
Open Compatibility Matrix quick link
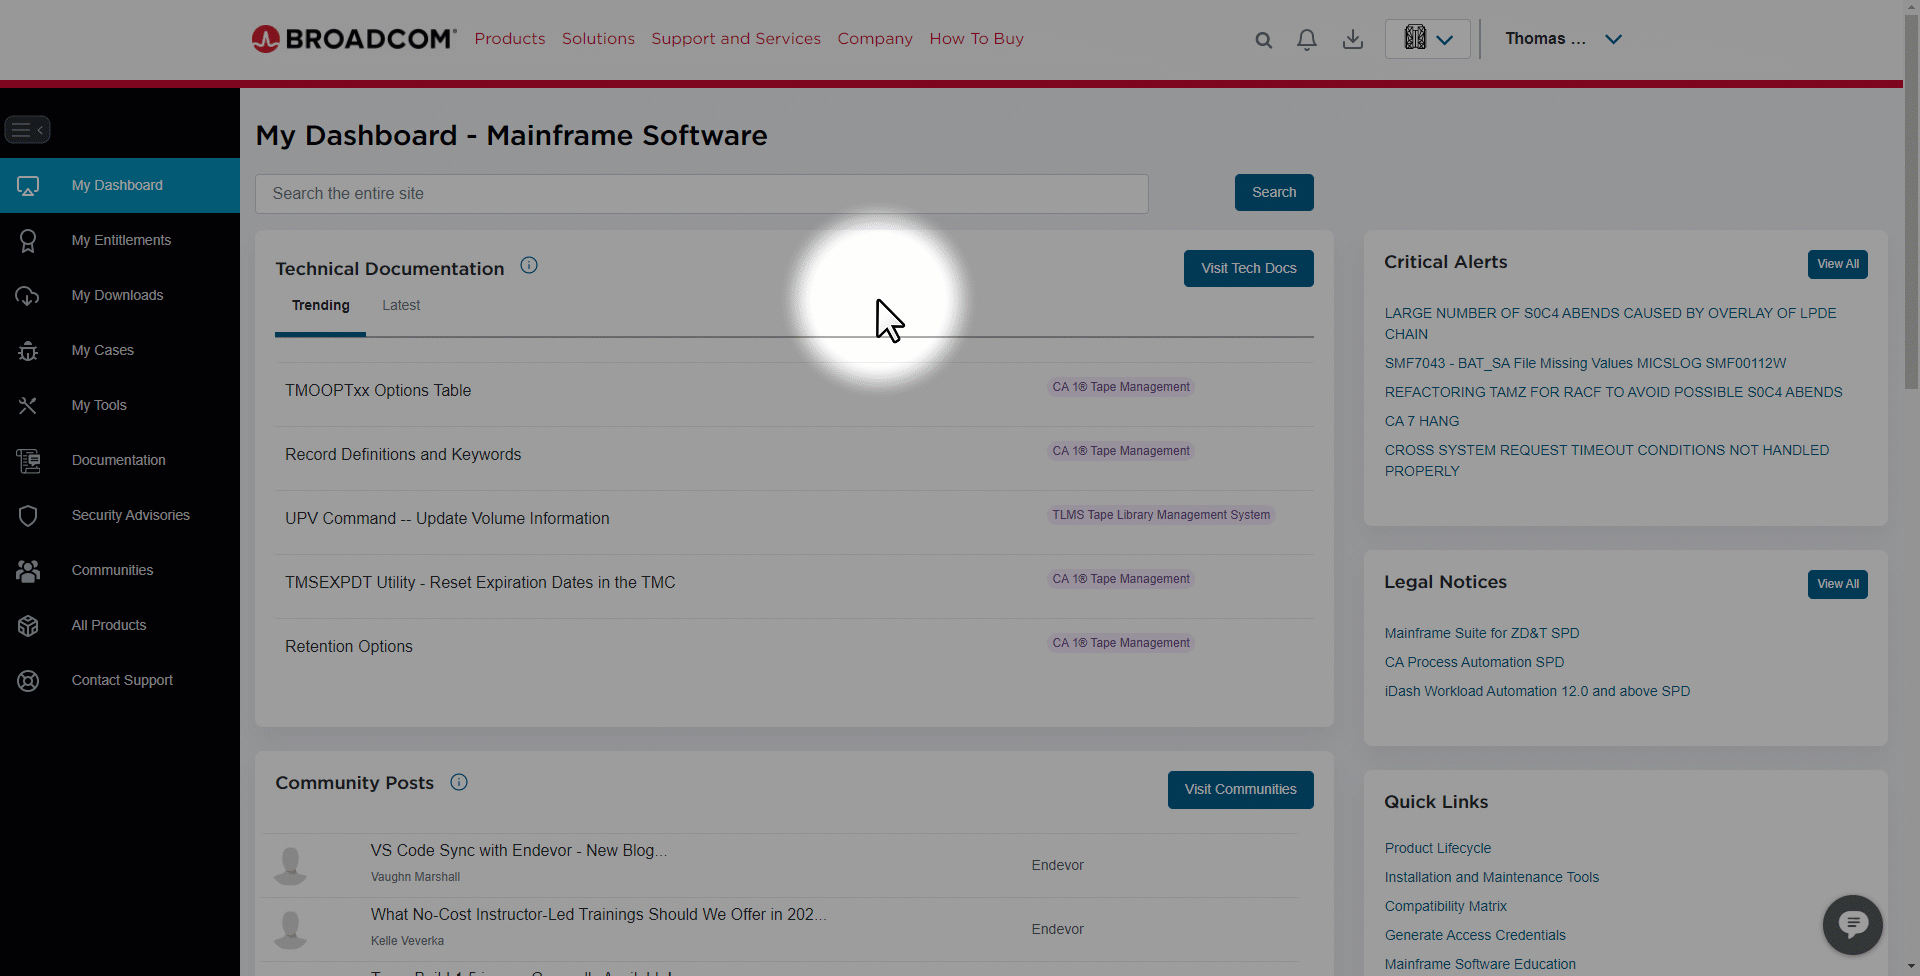1446,907
